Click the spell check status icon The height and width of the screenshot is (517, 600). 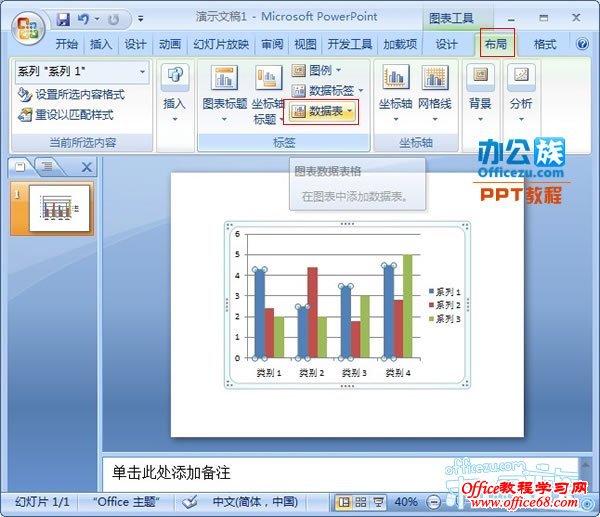(189, 502)
